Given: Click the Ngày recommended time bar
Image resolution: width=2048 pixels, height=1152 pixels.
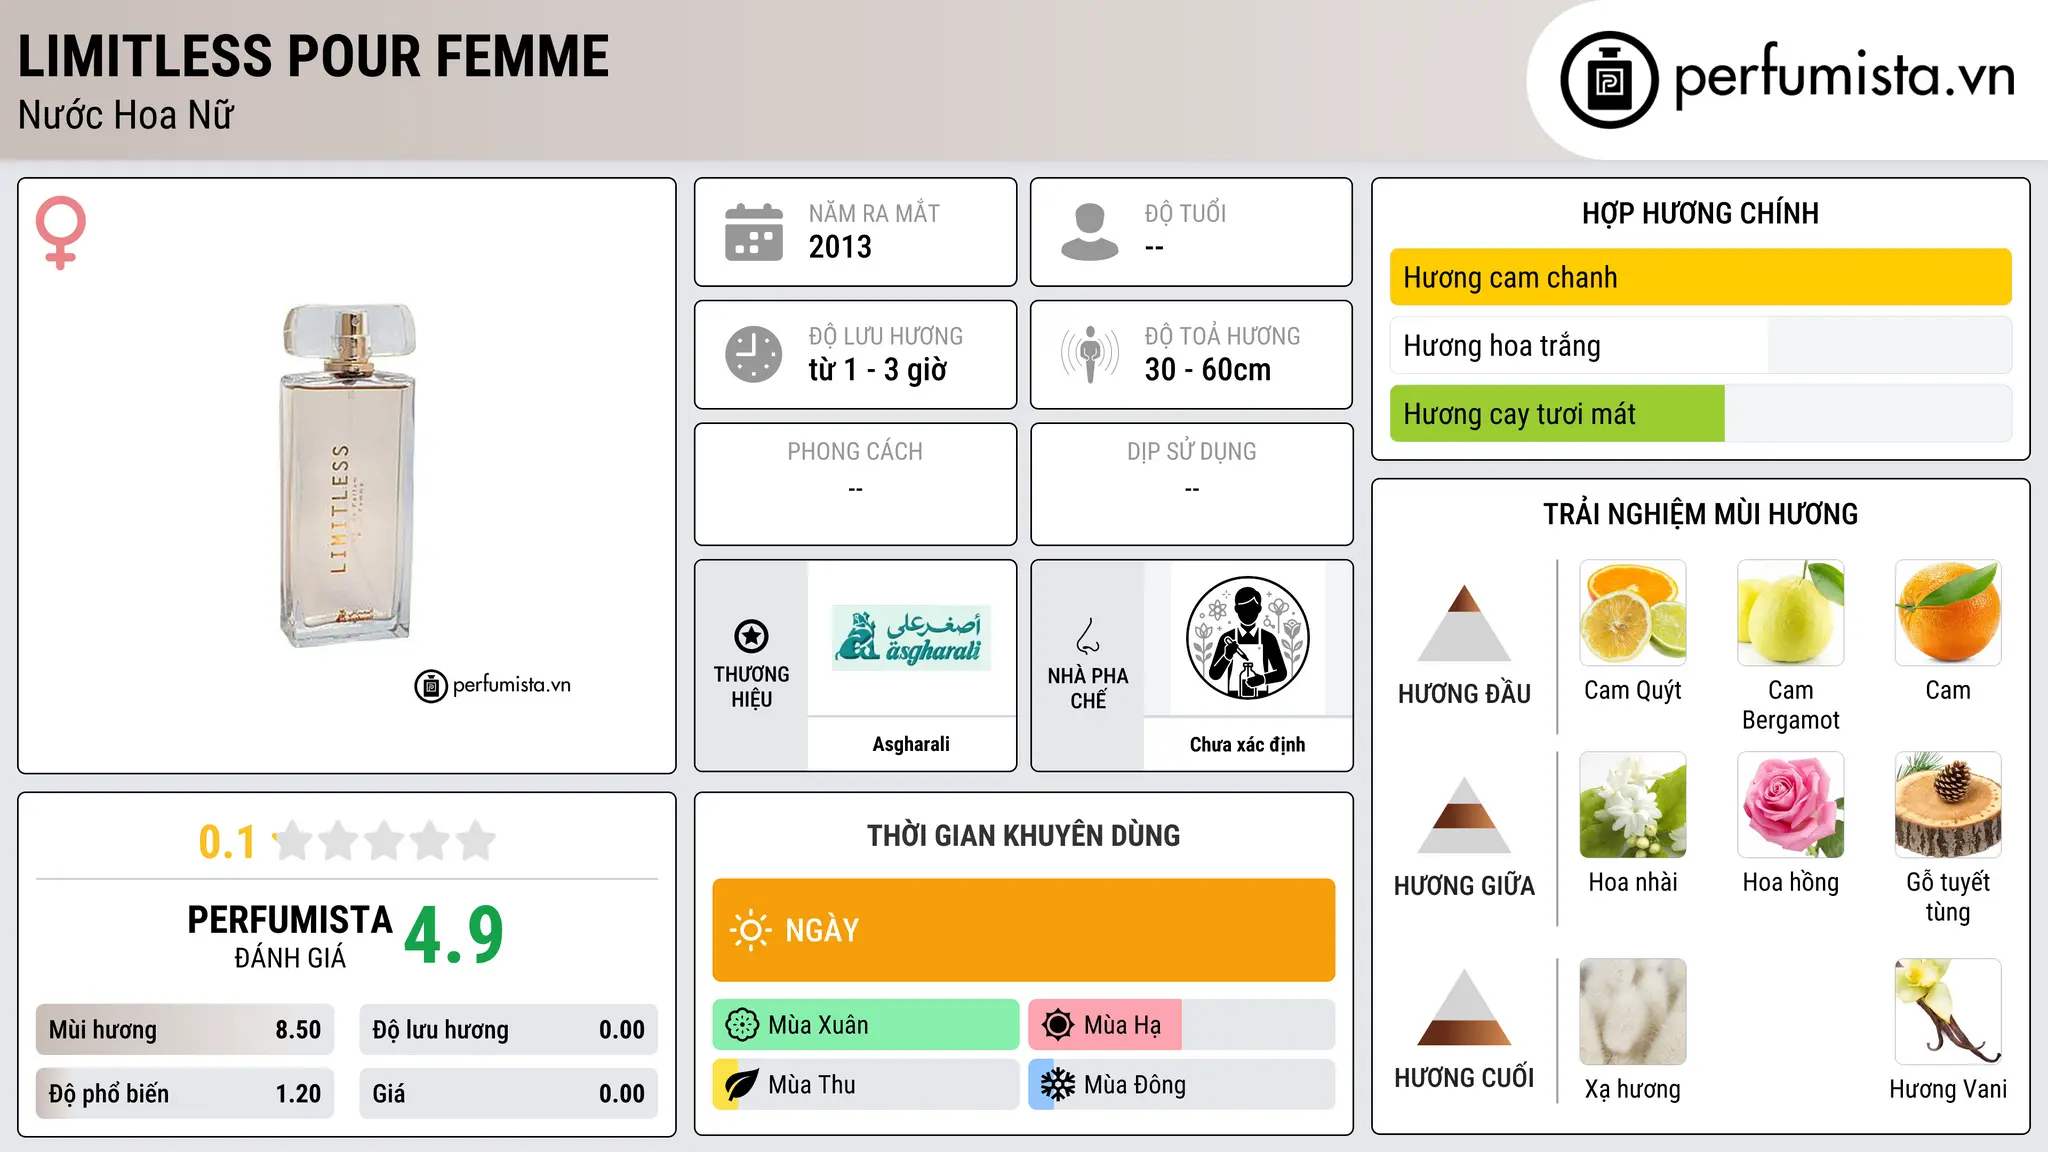Looking at the screenshot, I should (x=1023, y=930).
